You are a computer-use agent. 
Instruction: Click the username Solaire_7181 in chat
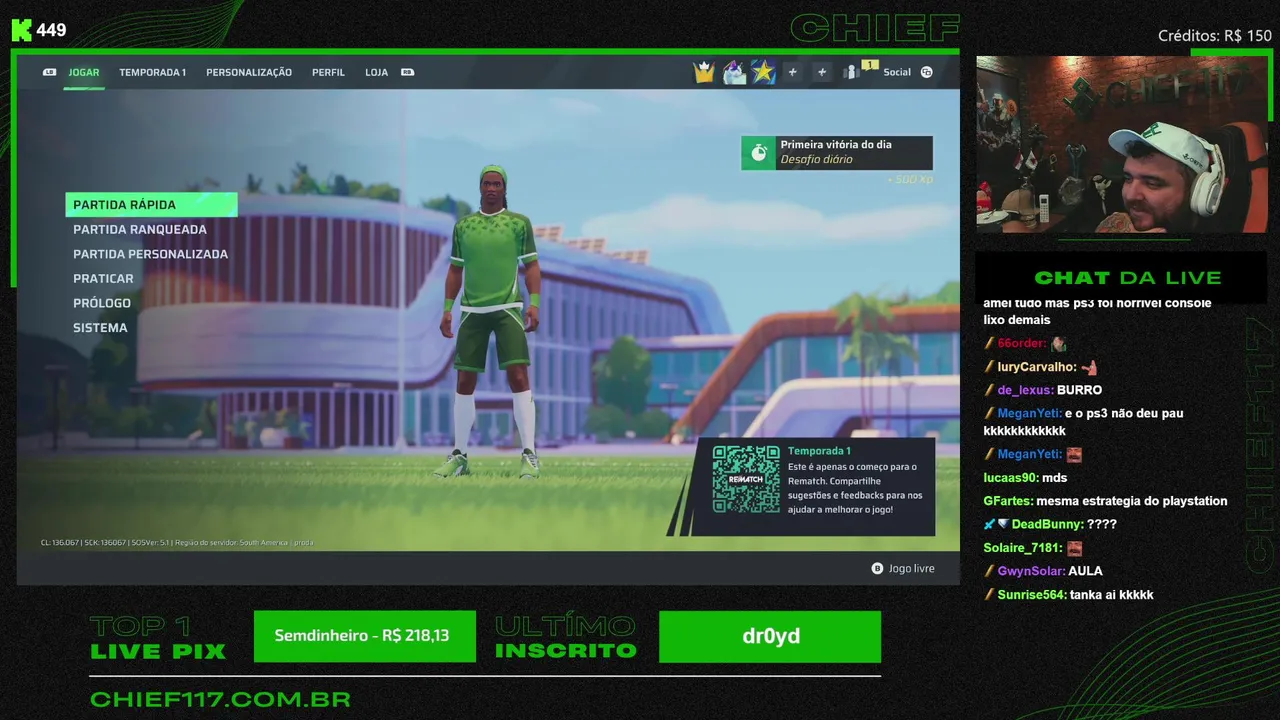coord(1022,548)
